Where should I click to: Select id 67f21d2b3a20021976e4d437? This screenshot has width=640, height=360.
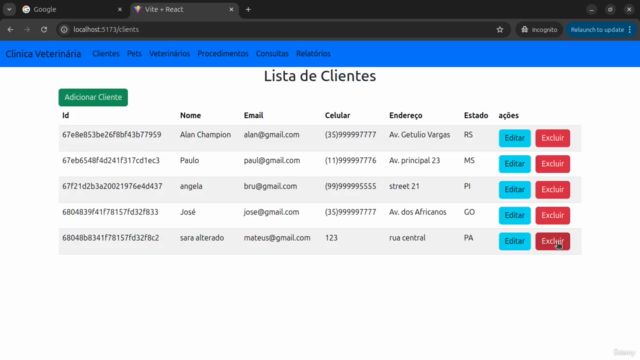point(112,186)
